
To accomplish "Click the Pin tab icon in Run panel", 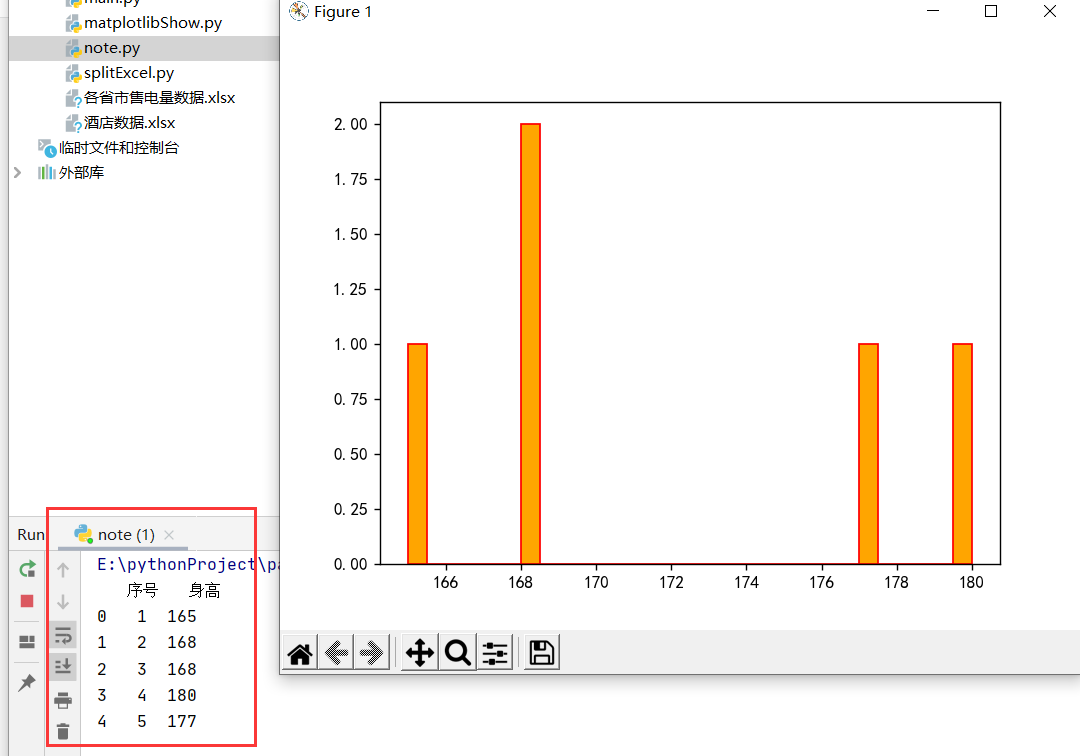I will coord(27,682).
